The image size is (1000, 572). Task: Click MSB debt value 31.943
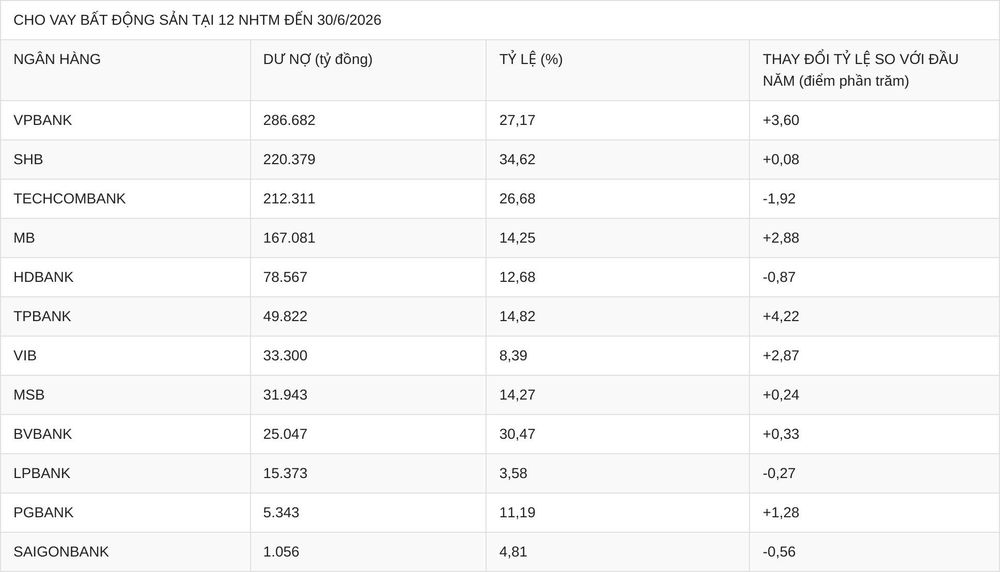pyautogui.click(x=285, y=395)
